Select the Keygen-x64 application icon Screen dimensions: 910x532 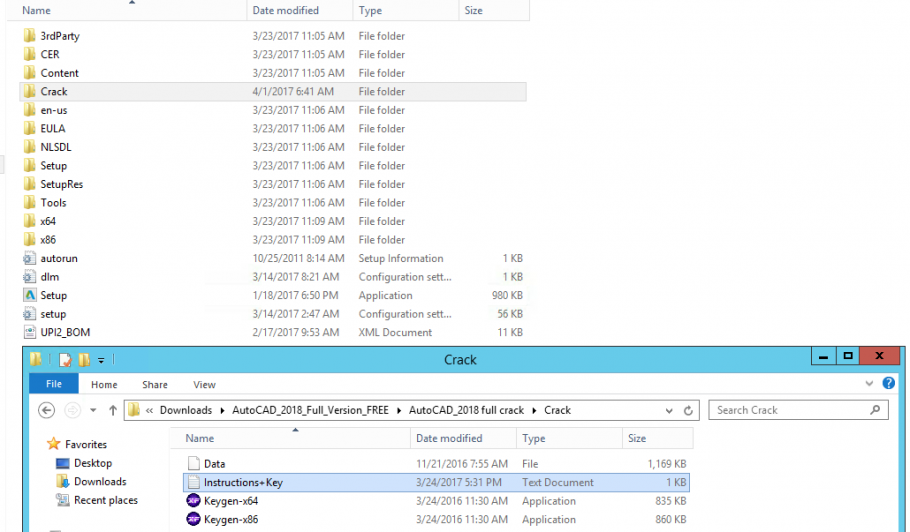193,501
